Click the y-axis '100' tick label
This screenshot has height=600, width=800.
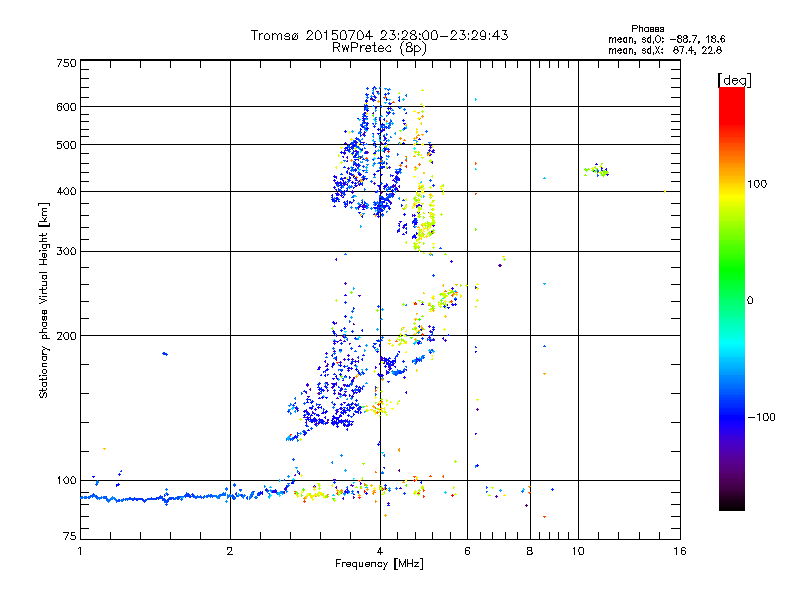66,481
